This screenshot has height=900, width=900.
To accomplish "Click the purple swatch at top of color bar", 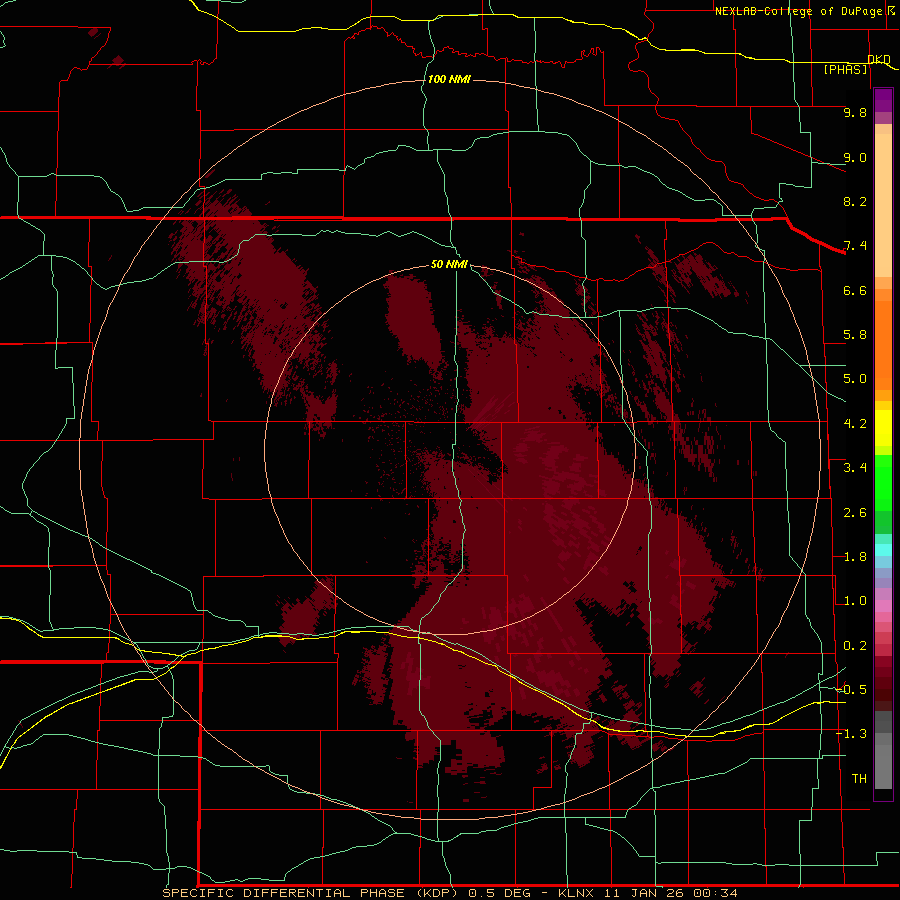I will [883, 100].
